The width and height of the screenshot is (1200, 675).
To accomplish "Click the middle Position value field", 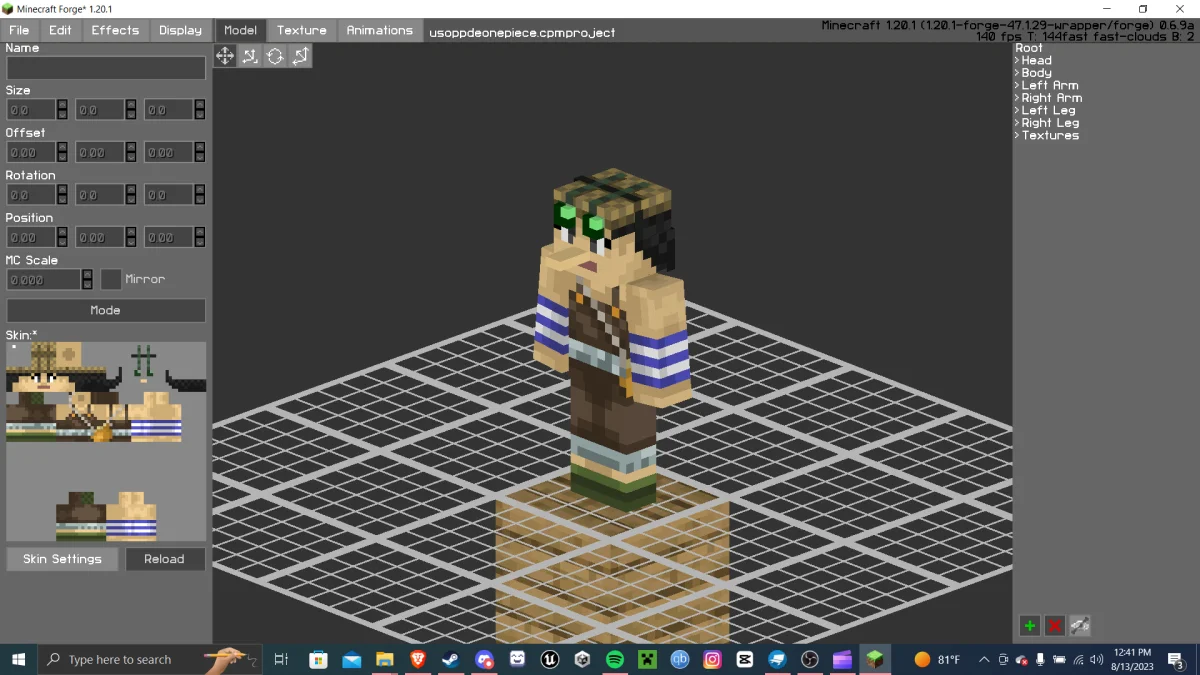I will [100, 237].
